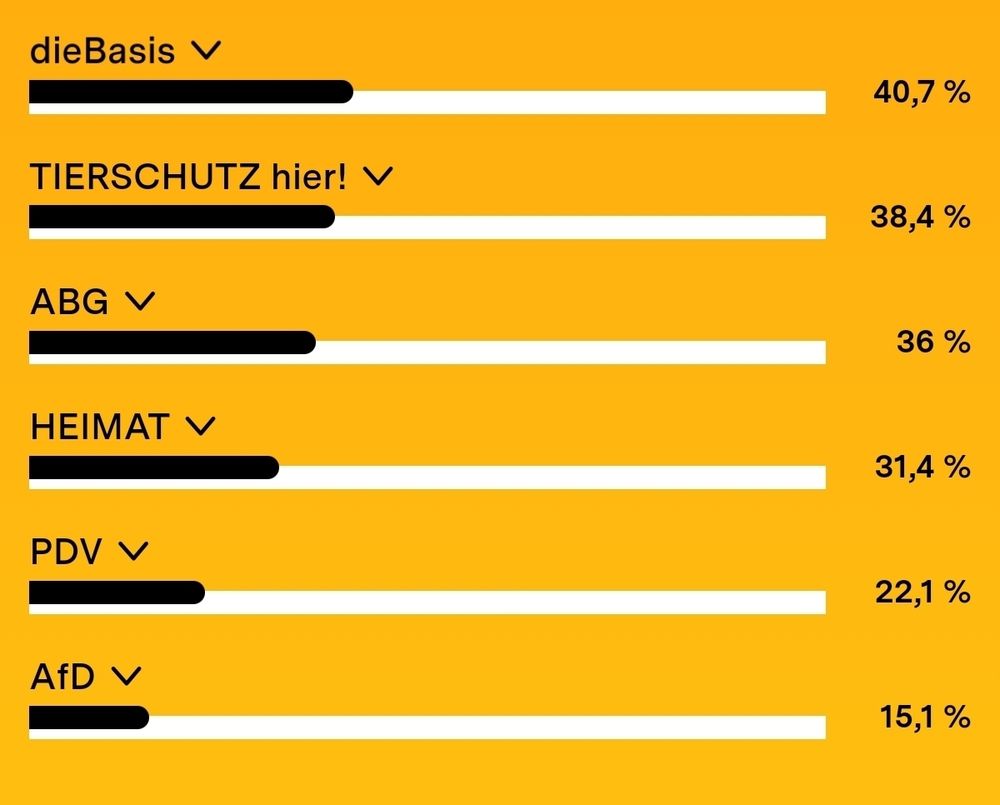Expand the TIERSCHUTZ hier! entry
This screenshot has width=1000, height=805.
[x=379, y=176]
